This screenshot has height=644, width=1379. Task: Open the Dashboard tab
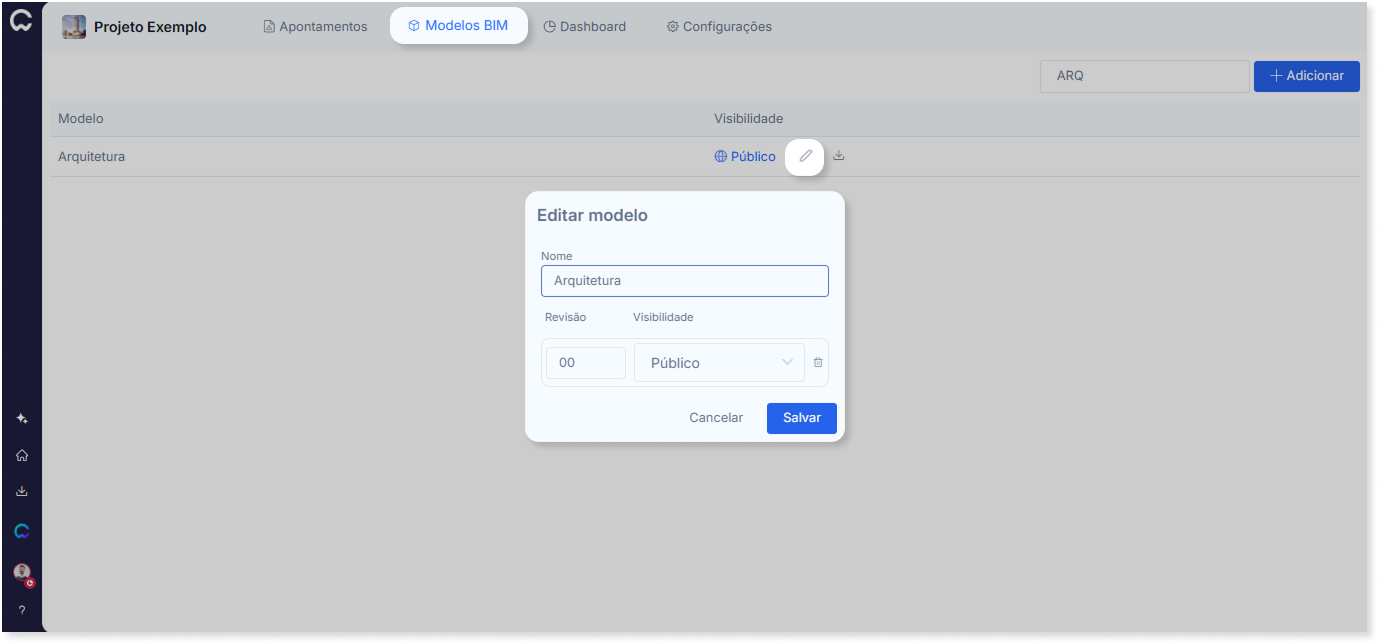[x=585, y=27]
